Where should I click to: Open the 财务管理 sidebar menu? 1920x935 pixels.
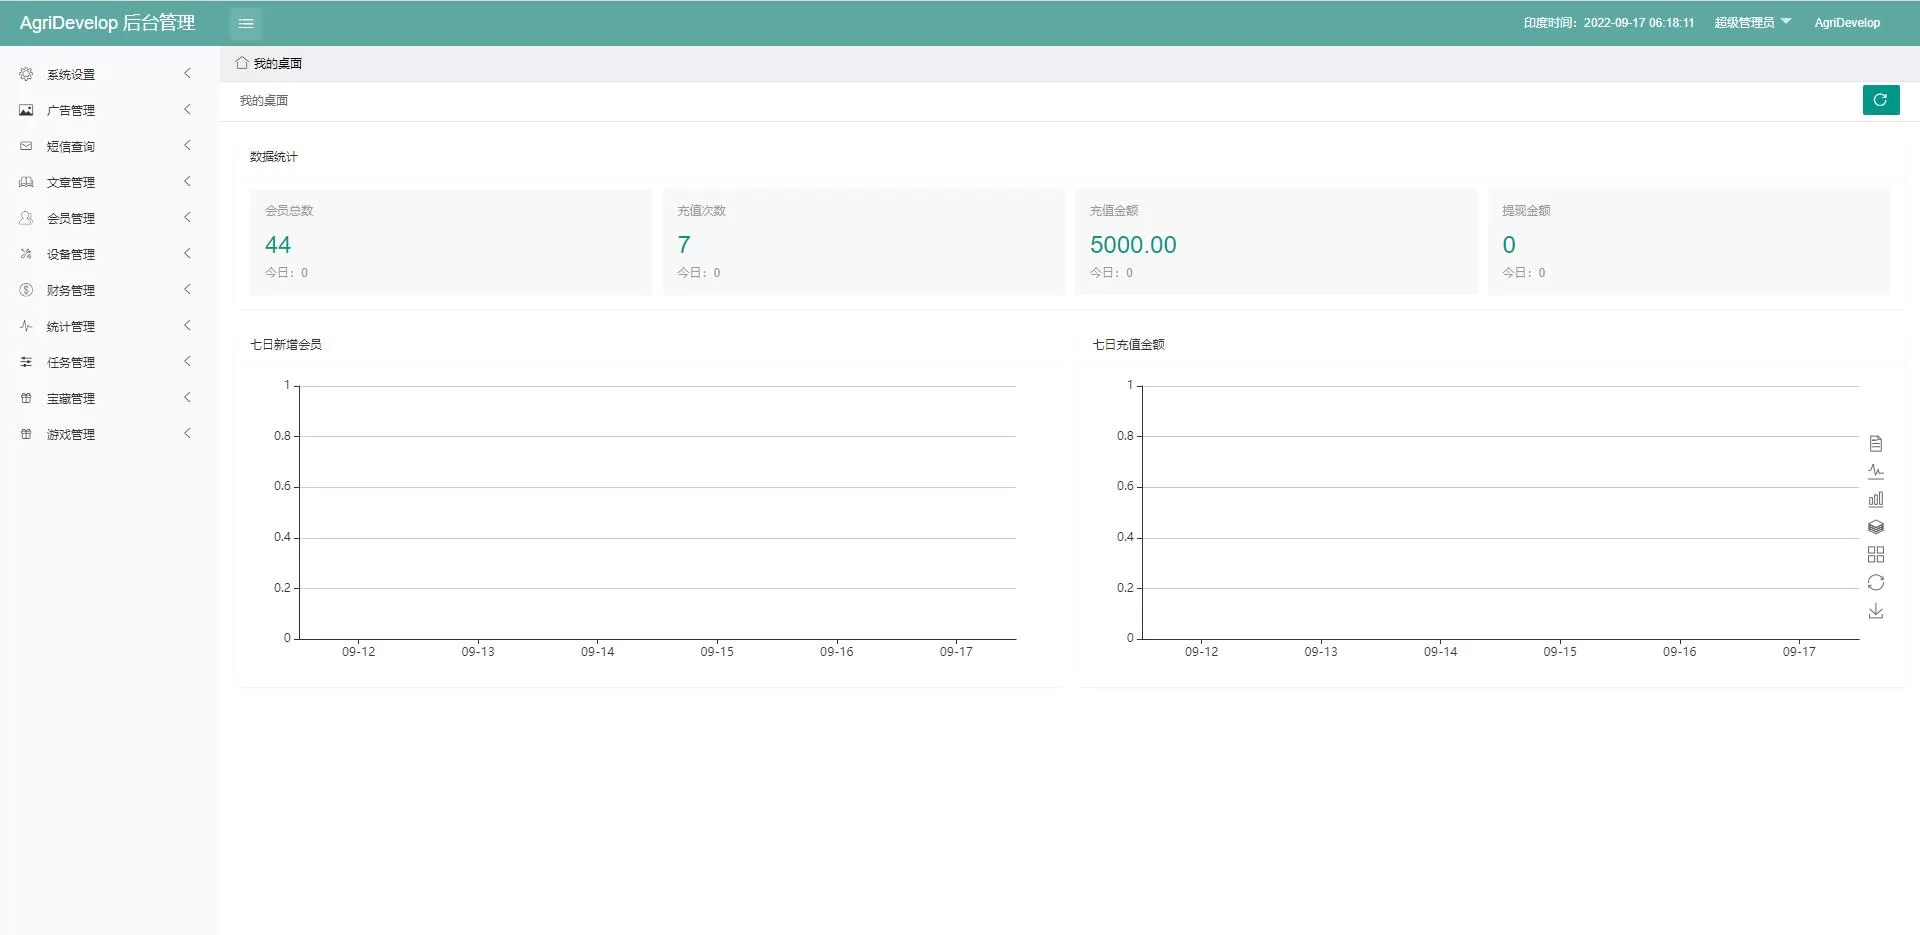tap(71, 290)
